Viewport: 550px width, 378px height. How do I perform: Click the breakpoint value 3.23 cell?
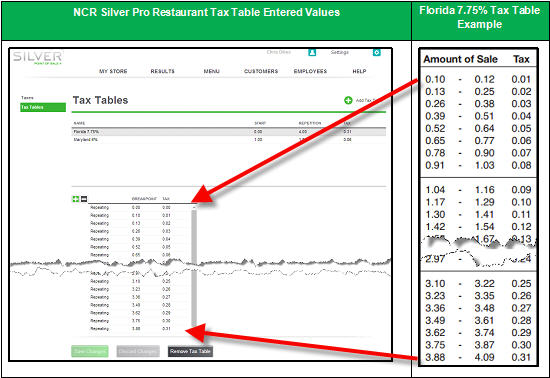point(136,289)
